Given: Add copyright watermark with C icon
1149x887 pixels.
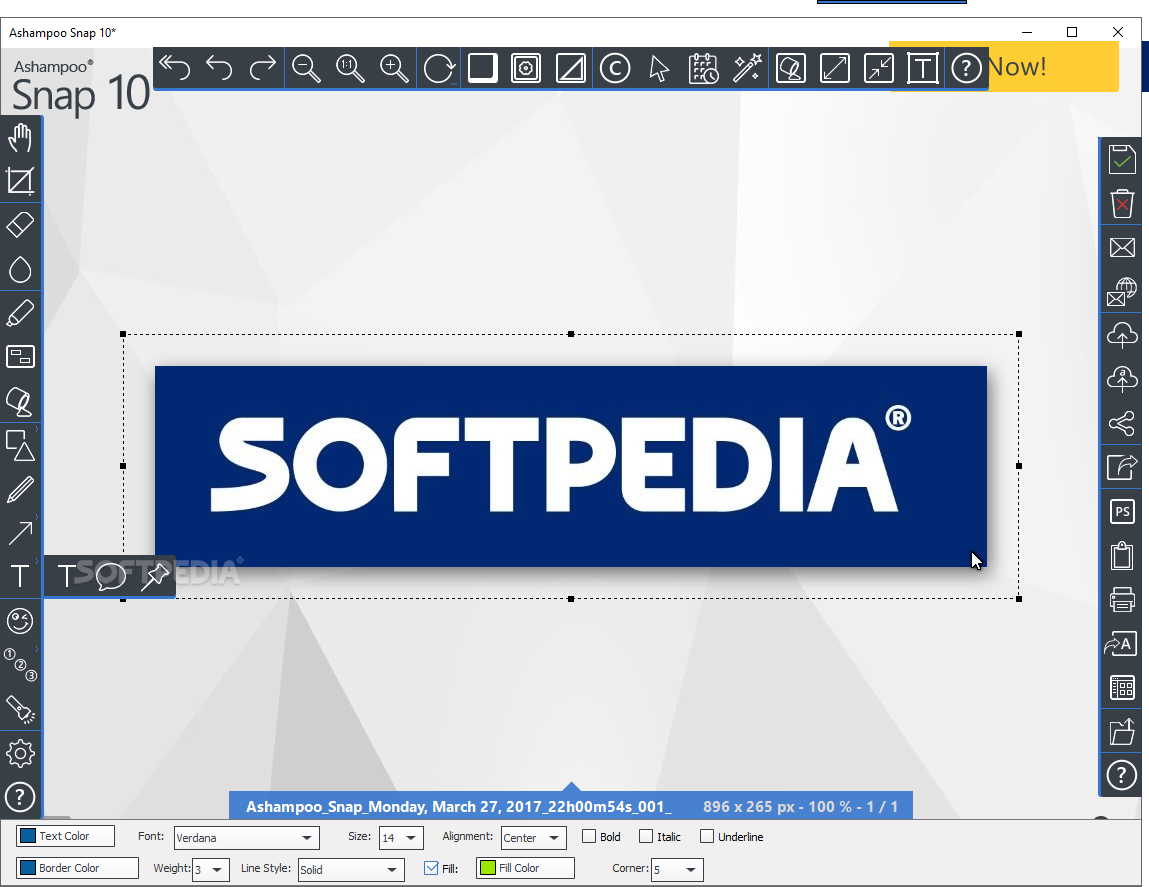Looking at the screenshot, I should [x=615, y=68].
